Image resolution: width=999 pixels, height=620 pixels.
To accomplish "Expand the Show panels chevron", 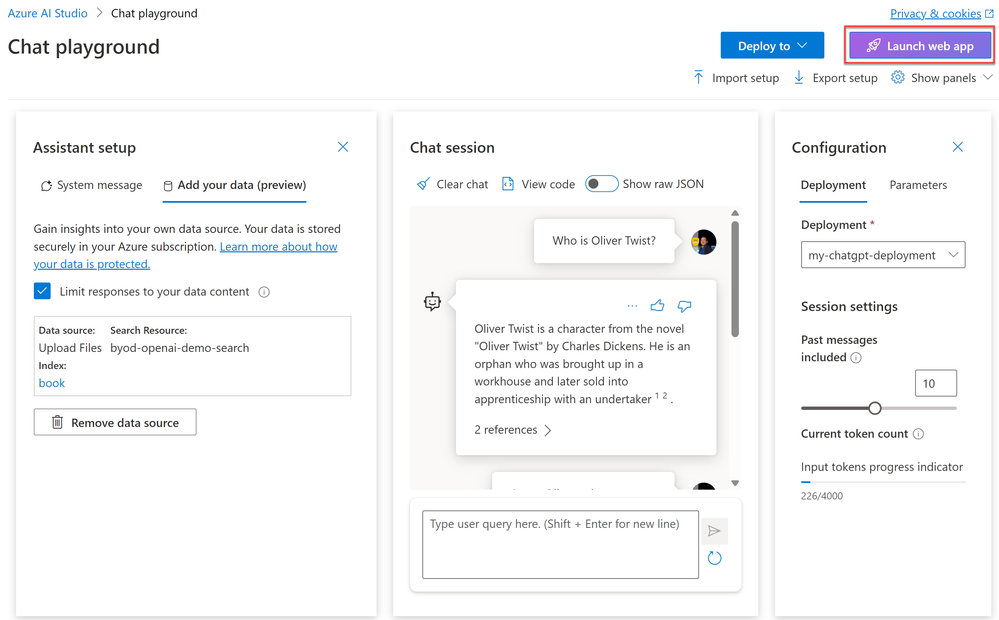I will tap(988, 77).
